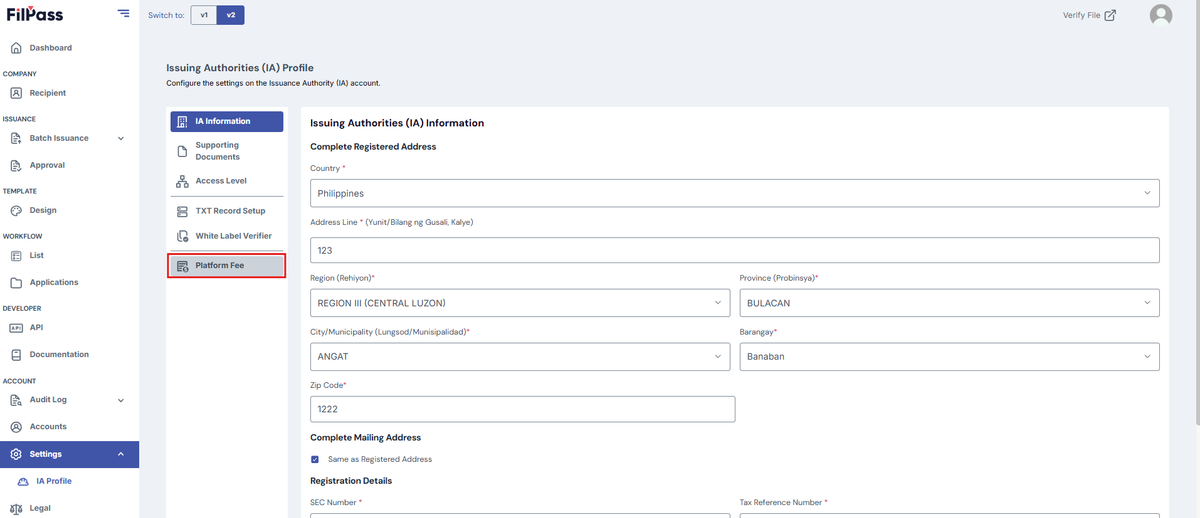Open the Barangay dropdown showing Banaban
The width and height of the screenshot is (1200, 518).
tap(950, 356)
